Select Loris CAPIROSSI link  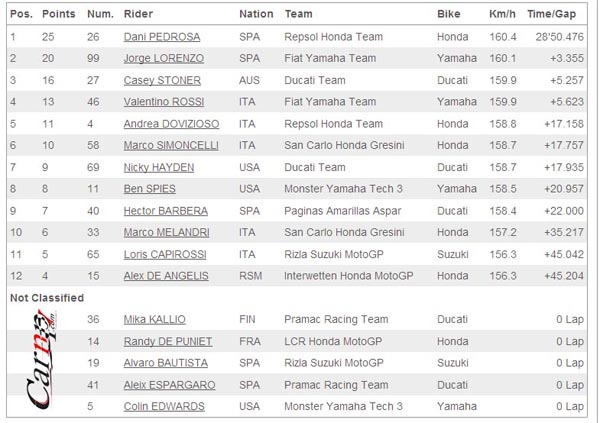point(165,255)
